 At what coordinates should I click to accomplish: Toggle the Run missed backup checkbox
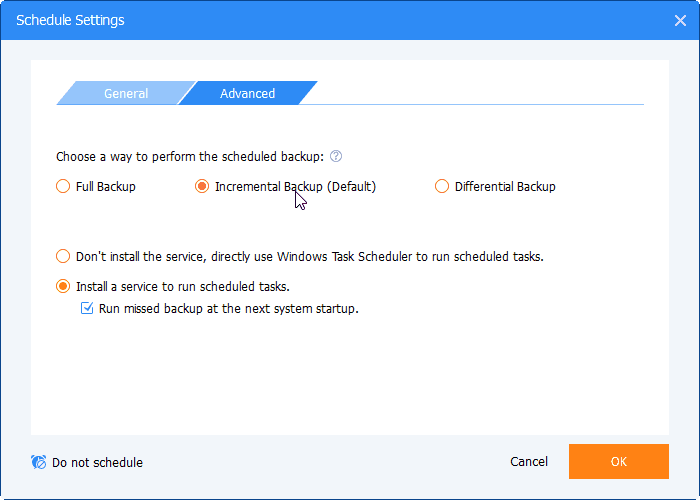pos(86,309)
